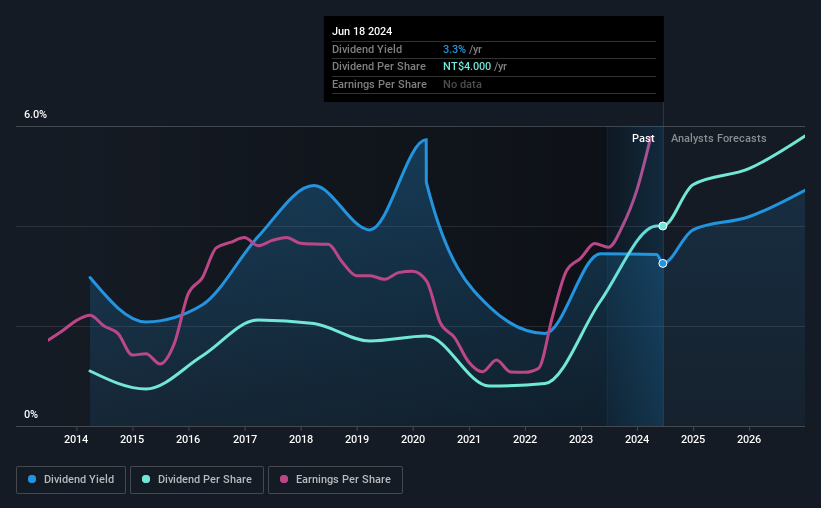Click the 2025 x-axis label
This screenshot has width=821, height=508.
pos(693,439)
